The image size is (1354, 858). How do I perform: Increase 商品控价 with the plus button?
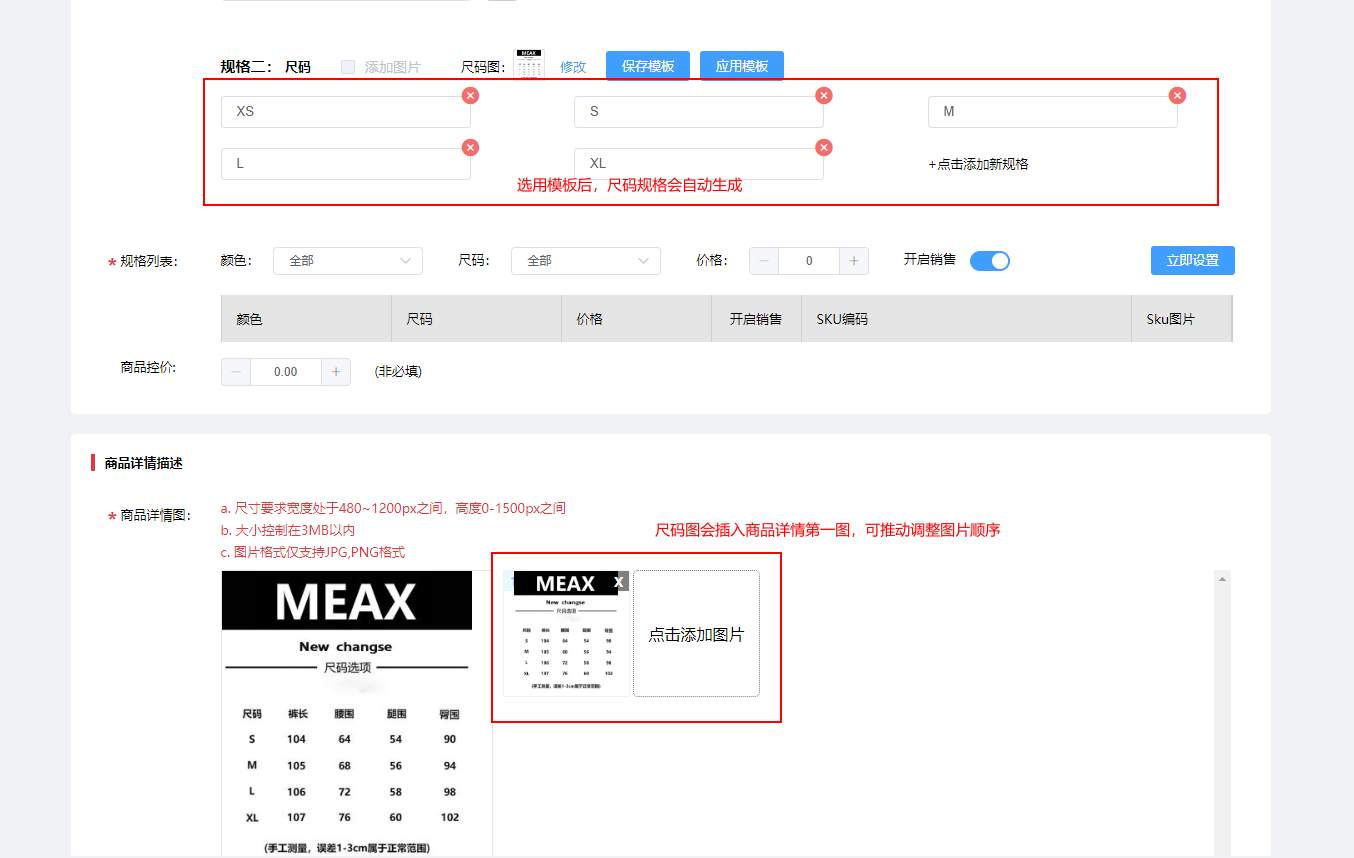[x=336, y=372]
